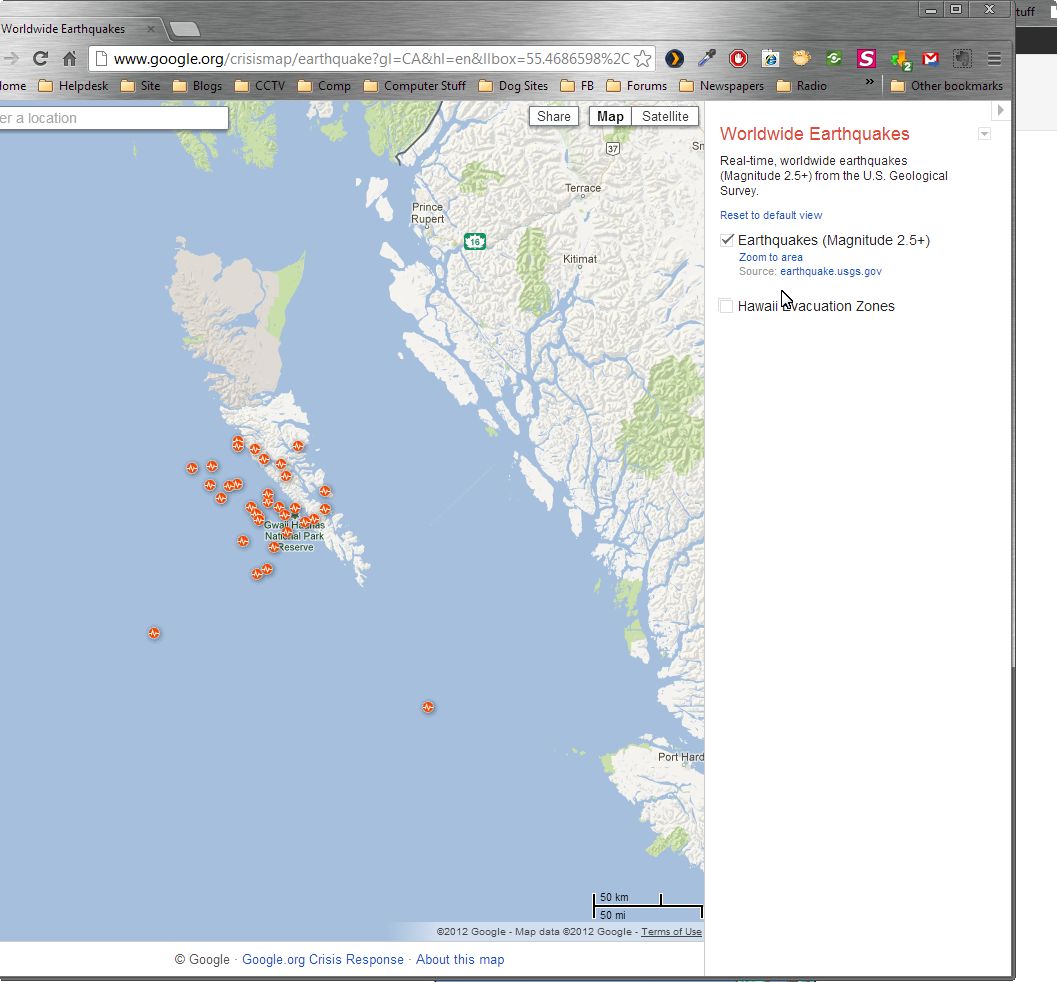The height and width of the screenshot is (982, 1057).
Task: Click the Gmail checker extension icon
Action: (x=930, y=59)
